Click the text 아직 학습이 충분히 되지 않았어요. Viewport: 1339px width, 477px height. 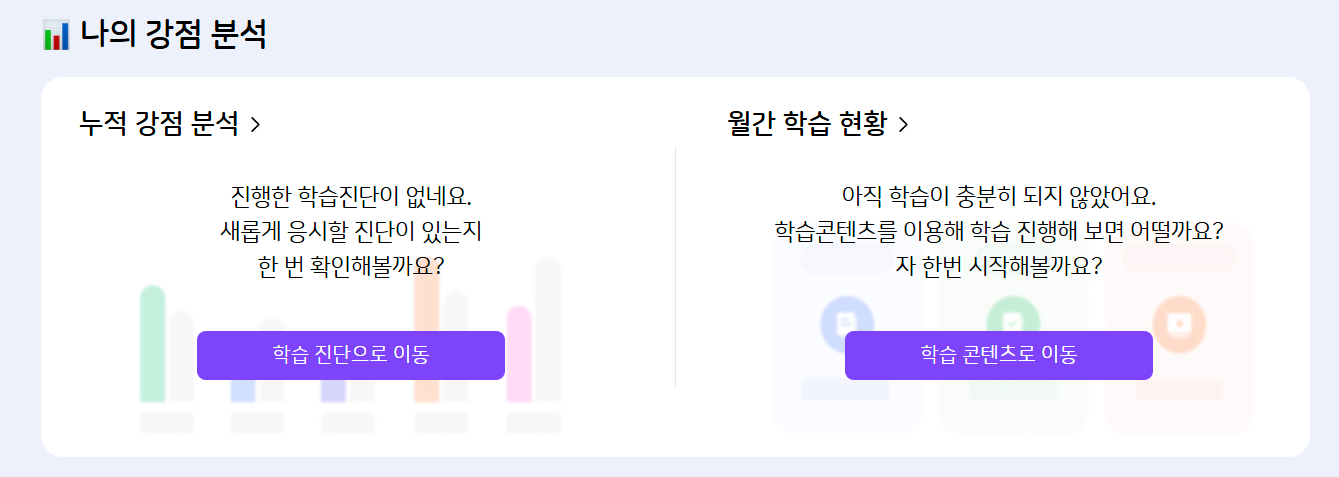[999, 194]
